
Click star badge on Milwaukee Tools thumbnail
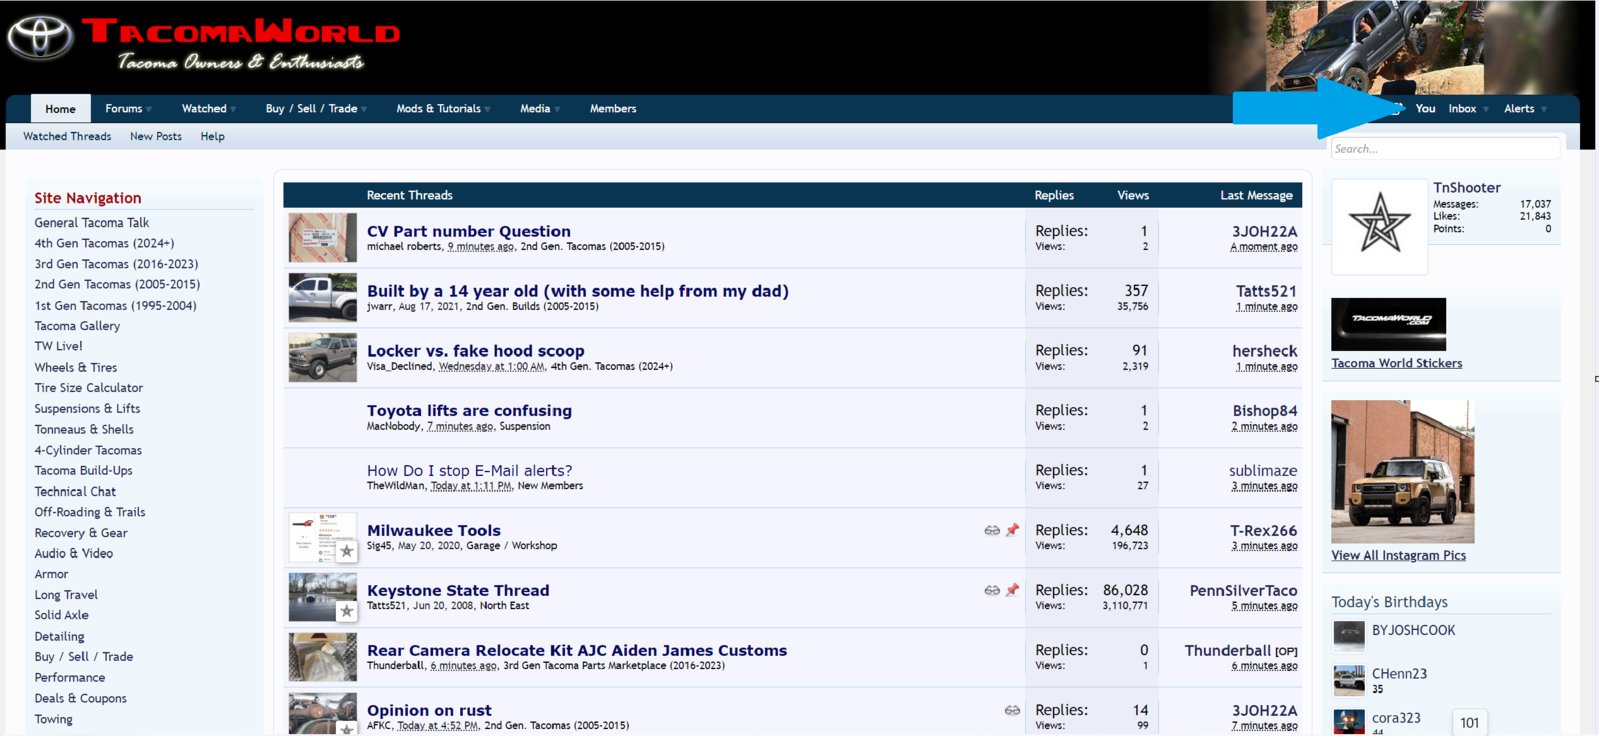pyautogui.click(x=347, y=551)
